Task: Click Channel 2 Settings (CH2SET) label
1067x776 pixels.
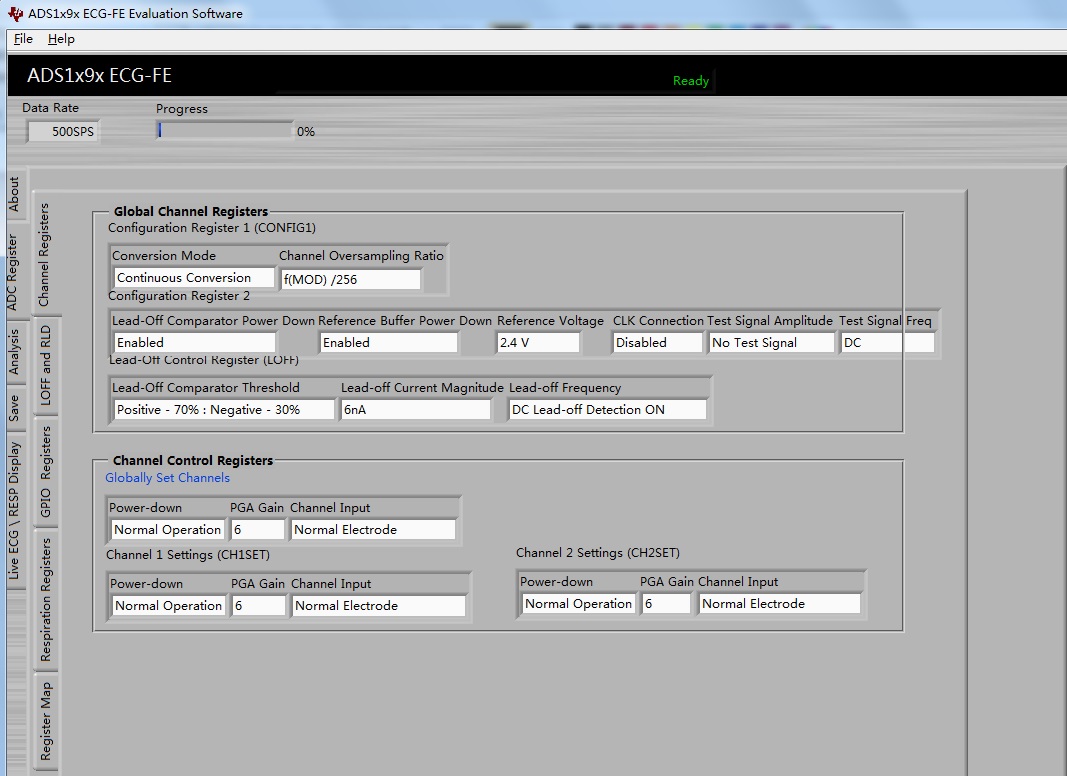Action: [x=597, y=553]
